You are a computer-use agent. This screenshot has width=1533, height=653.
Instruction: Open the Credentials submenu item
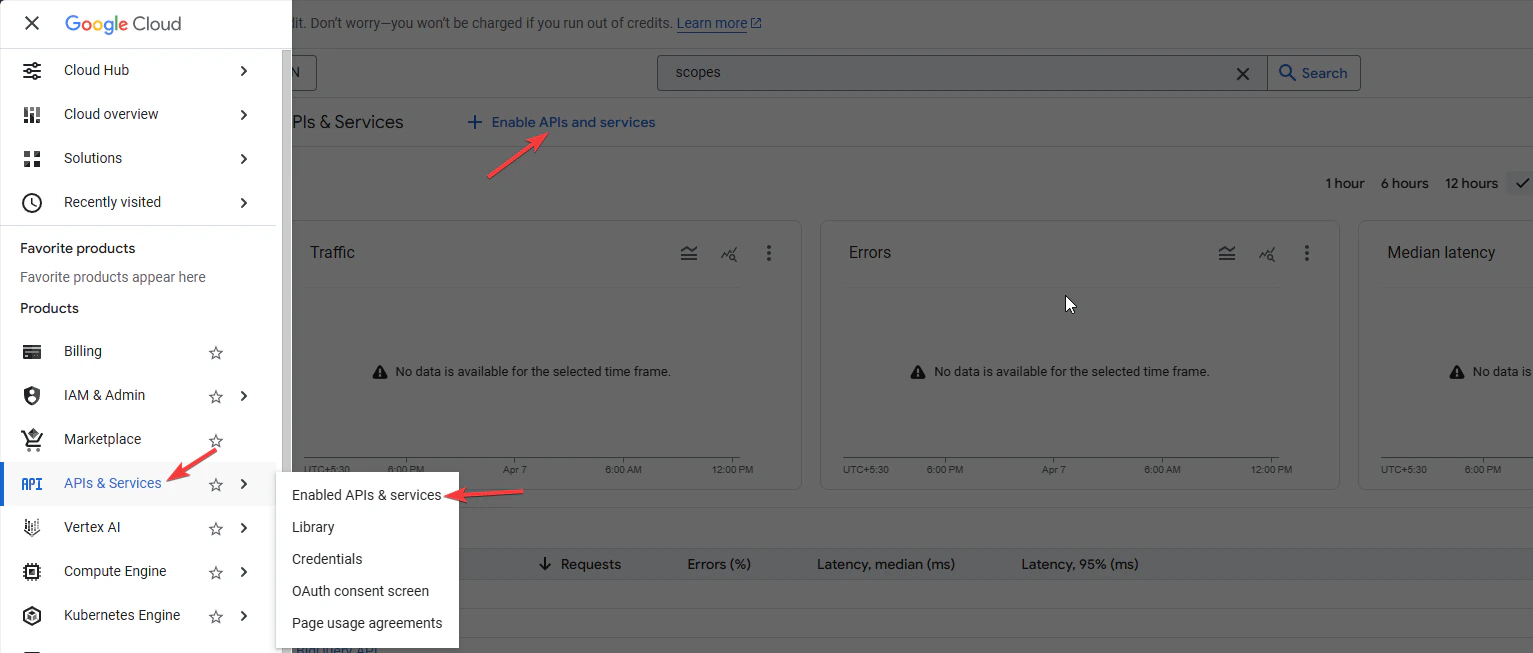[x=367, y=559]
